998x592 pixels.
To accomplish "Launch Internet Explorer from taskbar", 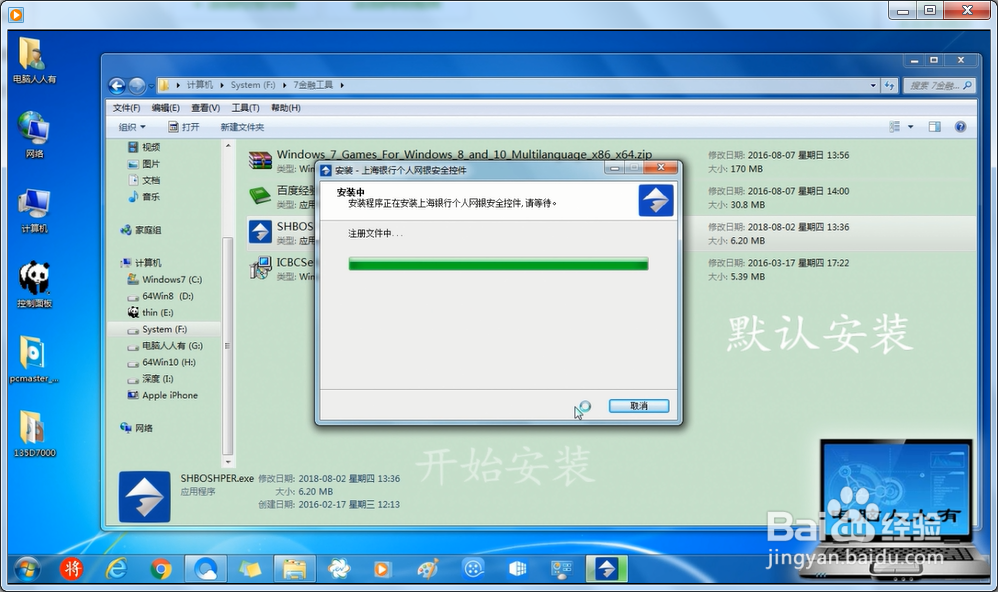I will 116,568.
